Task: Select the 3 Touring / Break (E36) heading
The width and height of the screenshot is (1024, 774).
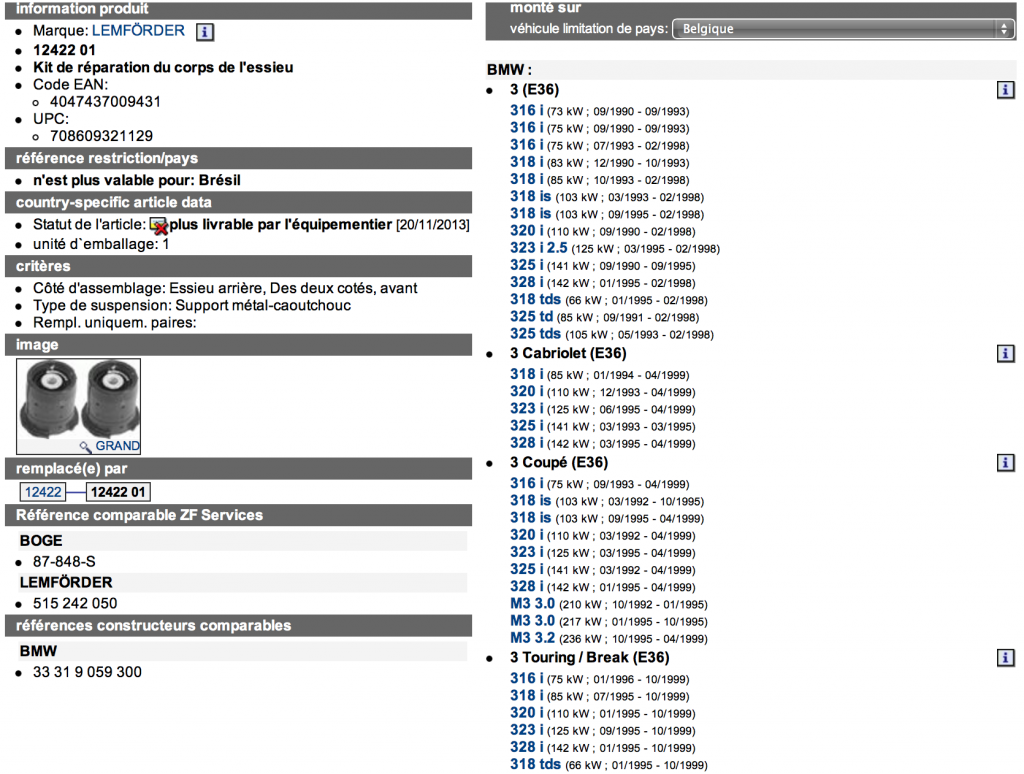Action: [590, 657]
